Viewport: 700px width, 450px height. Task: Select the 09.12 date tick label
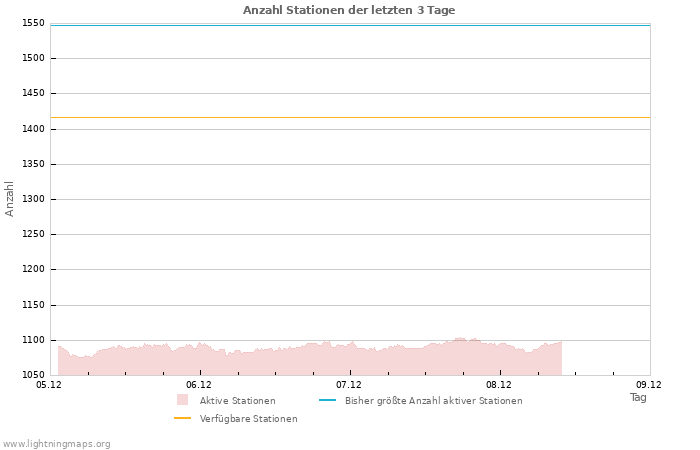pyautogui.click(x=649, y=384)
